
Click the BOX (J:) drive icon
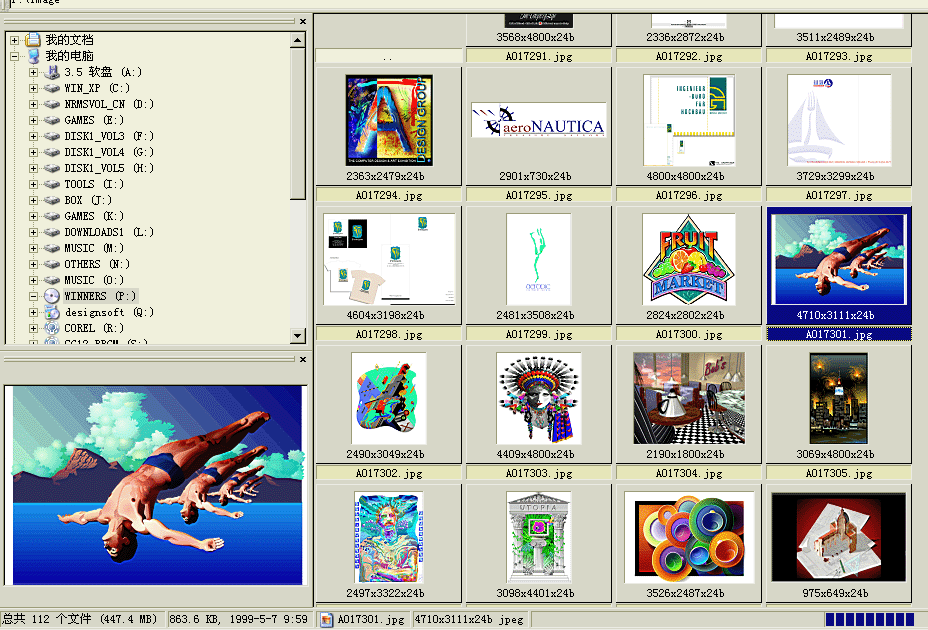pyautogui.click(x=52, y=200)
